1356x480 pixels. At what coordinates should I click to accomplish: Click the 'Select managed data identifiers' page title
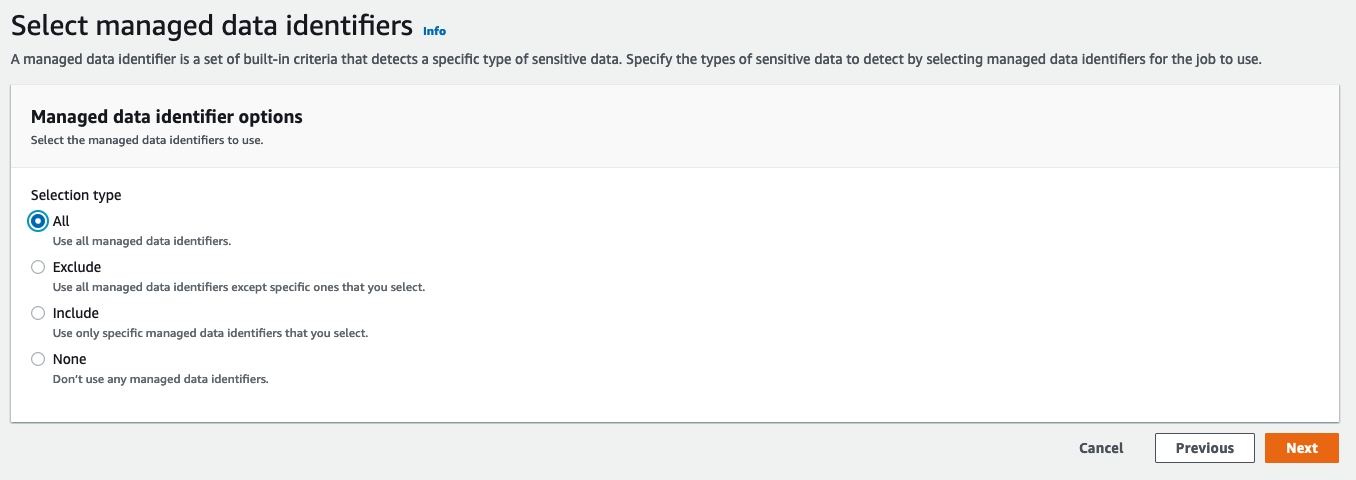click(x=212, y=23)
